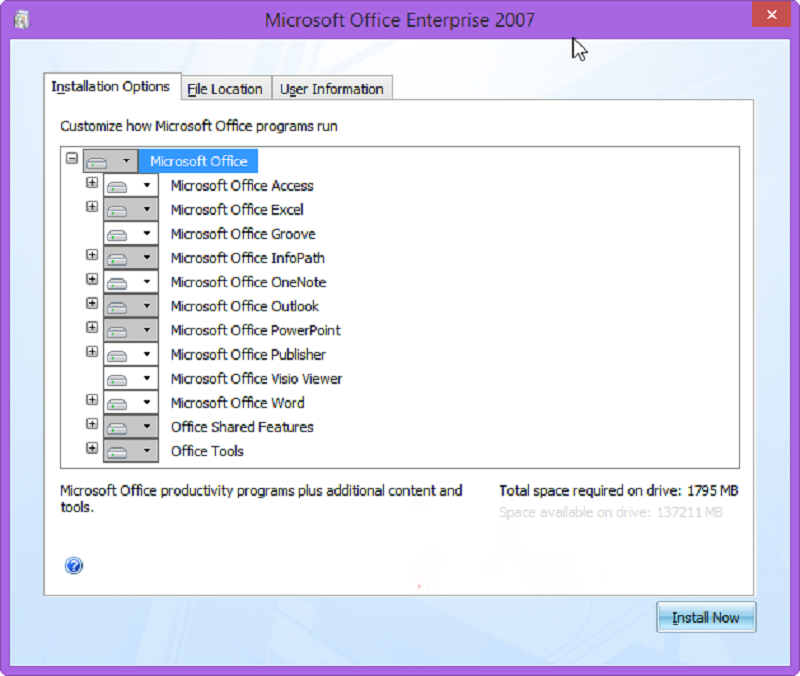The image size is (800, 676).
Task: Expand the Microsoft Office InfoPath node
Action: coord(92,255)
